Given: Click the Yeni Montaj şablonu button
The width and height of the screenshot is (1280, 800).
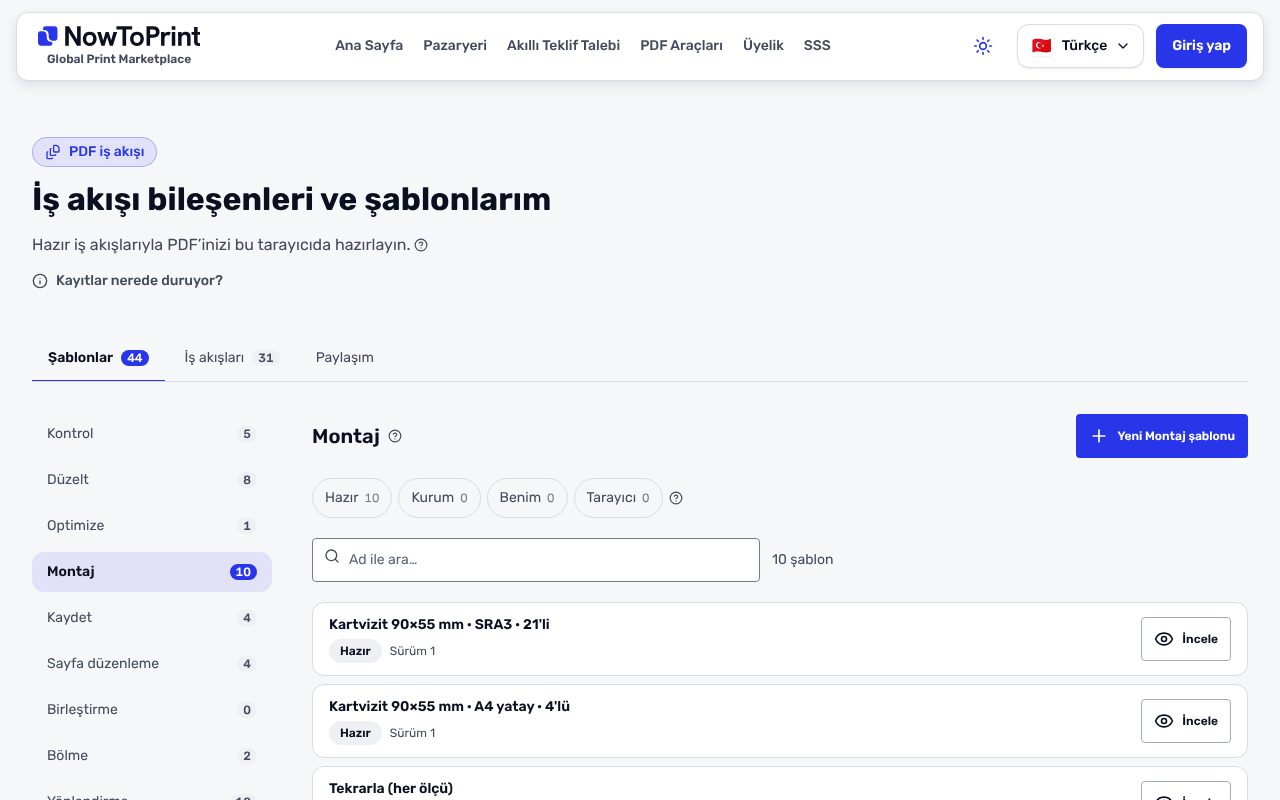Looking at the screenshot, I should (x=1162, y=436).
